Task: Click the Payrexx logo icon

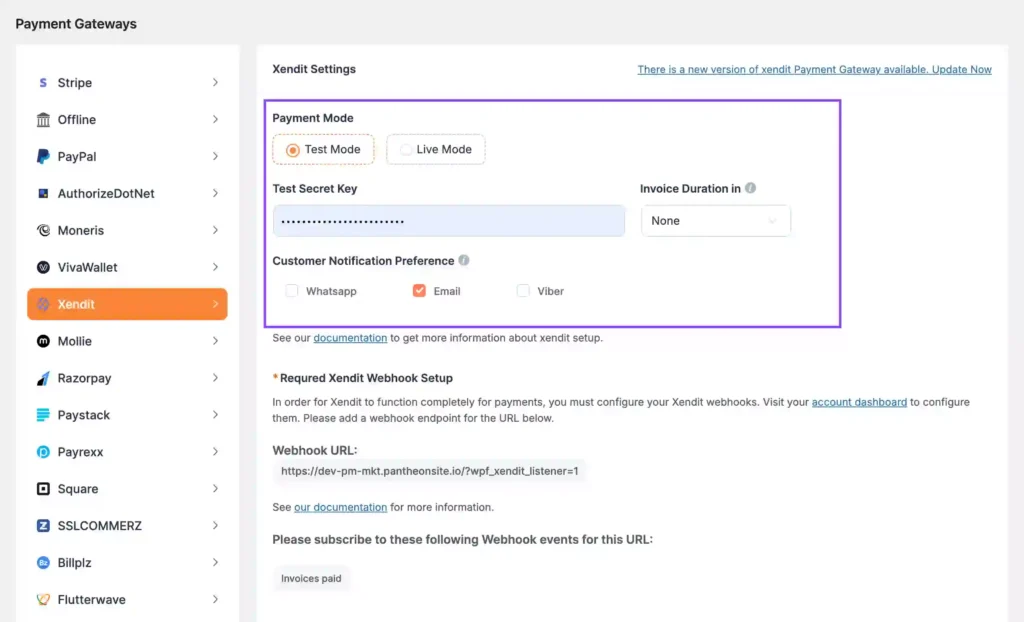Action: (43, 452)
